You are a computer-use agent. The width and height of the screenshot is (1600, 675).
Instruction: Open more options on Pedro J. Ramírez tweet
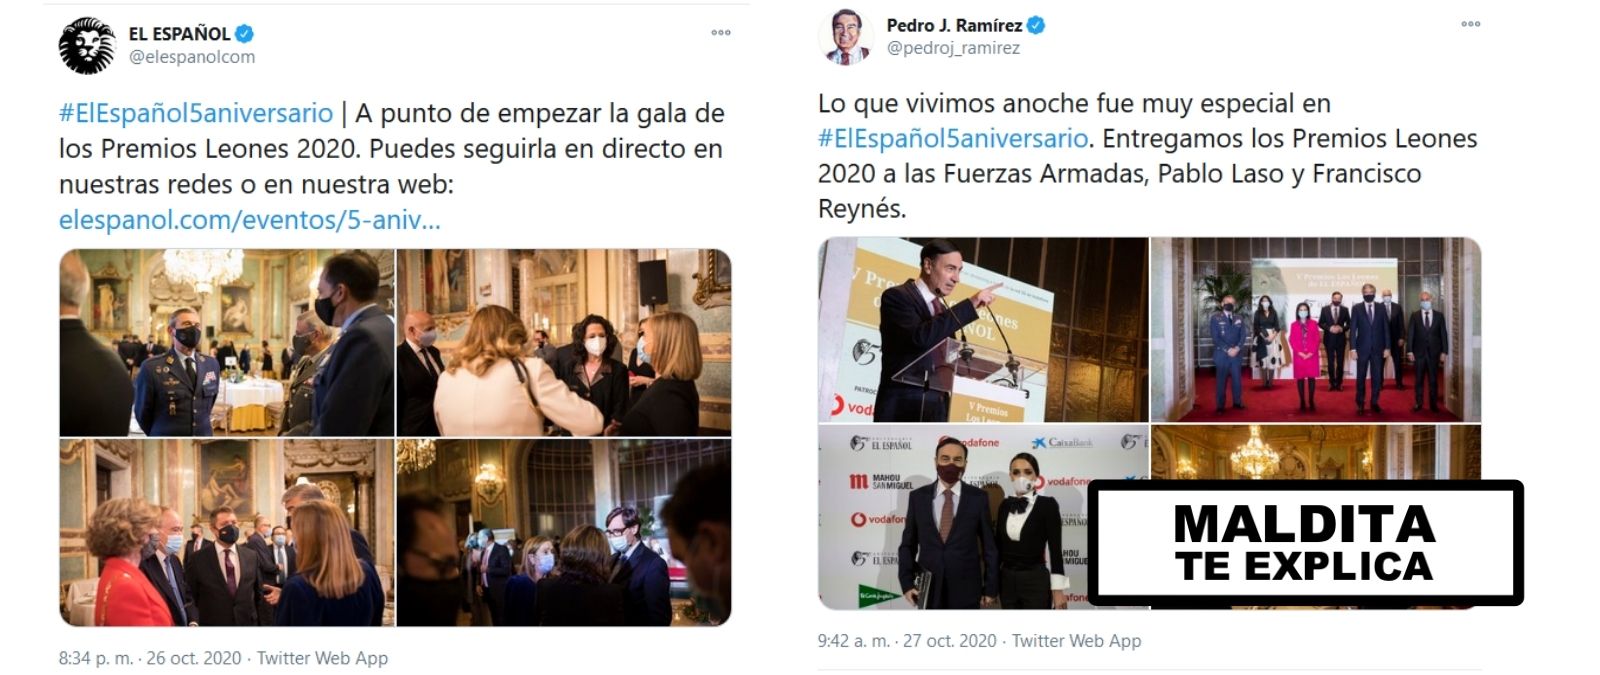[1470, 24]
